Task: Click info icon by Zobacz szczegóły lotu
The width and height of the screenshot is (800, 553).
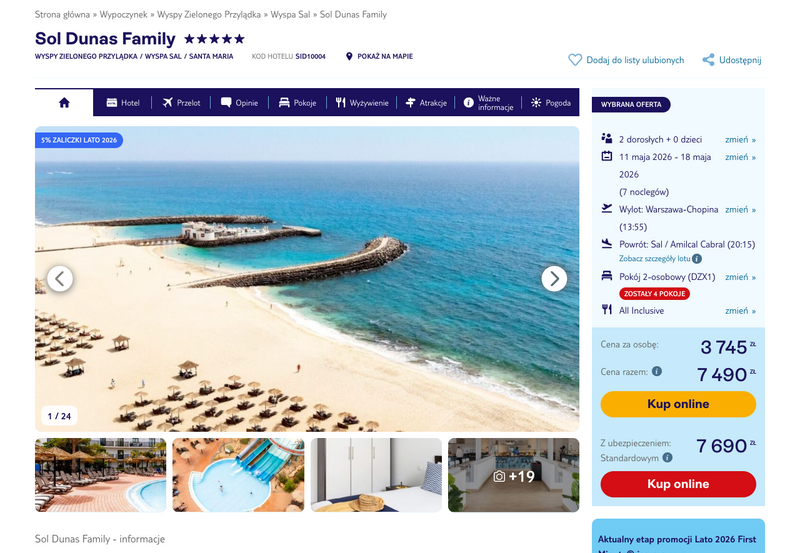Action: [697, 259]
